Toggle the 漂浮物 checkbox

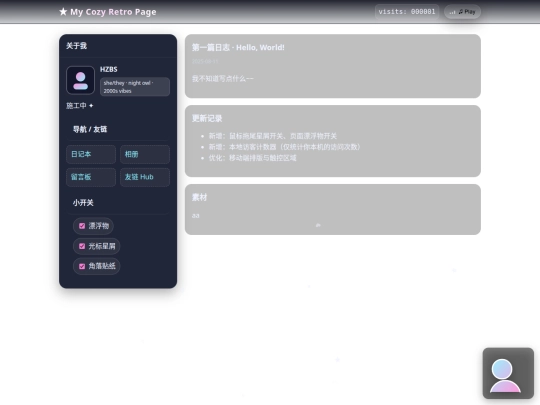[82, 226]
